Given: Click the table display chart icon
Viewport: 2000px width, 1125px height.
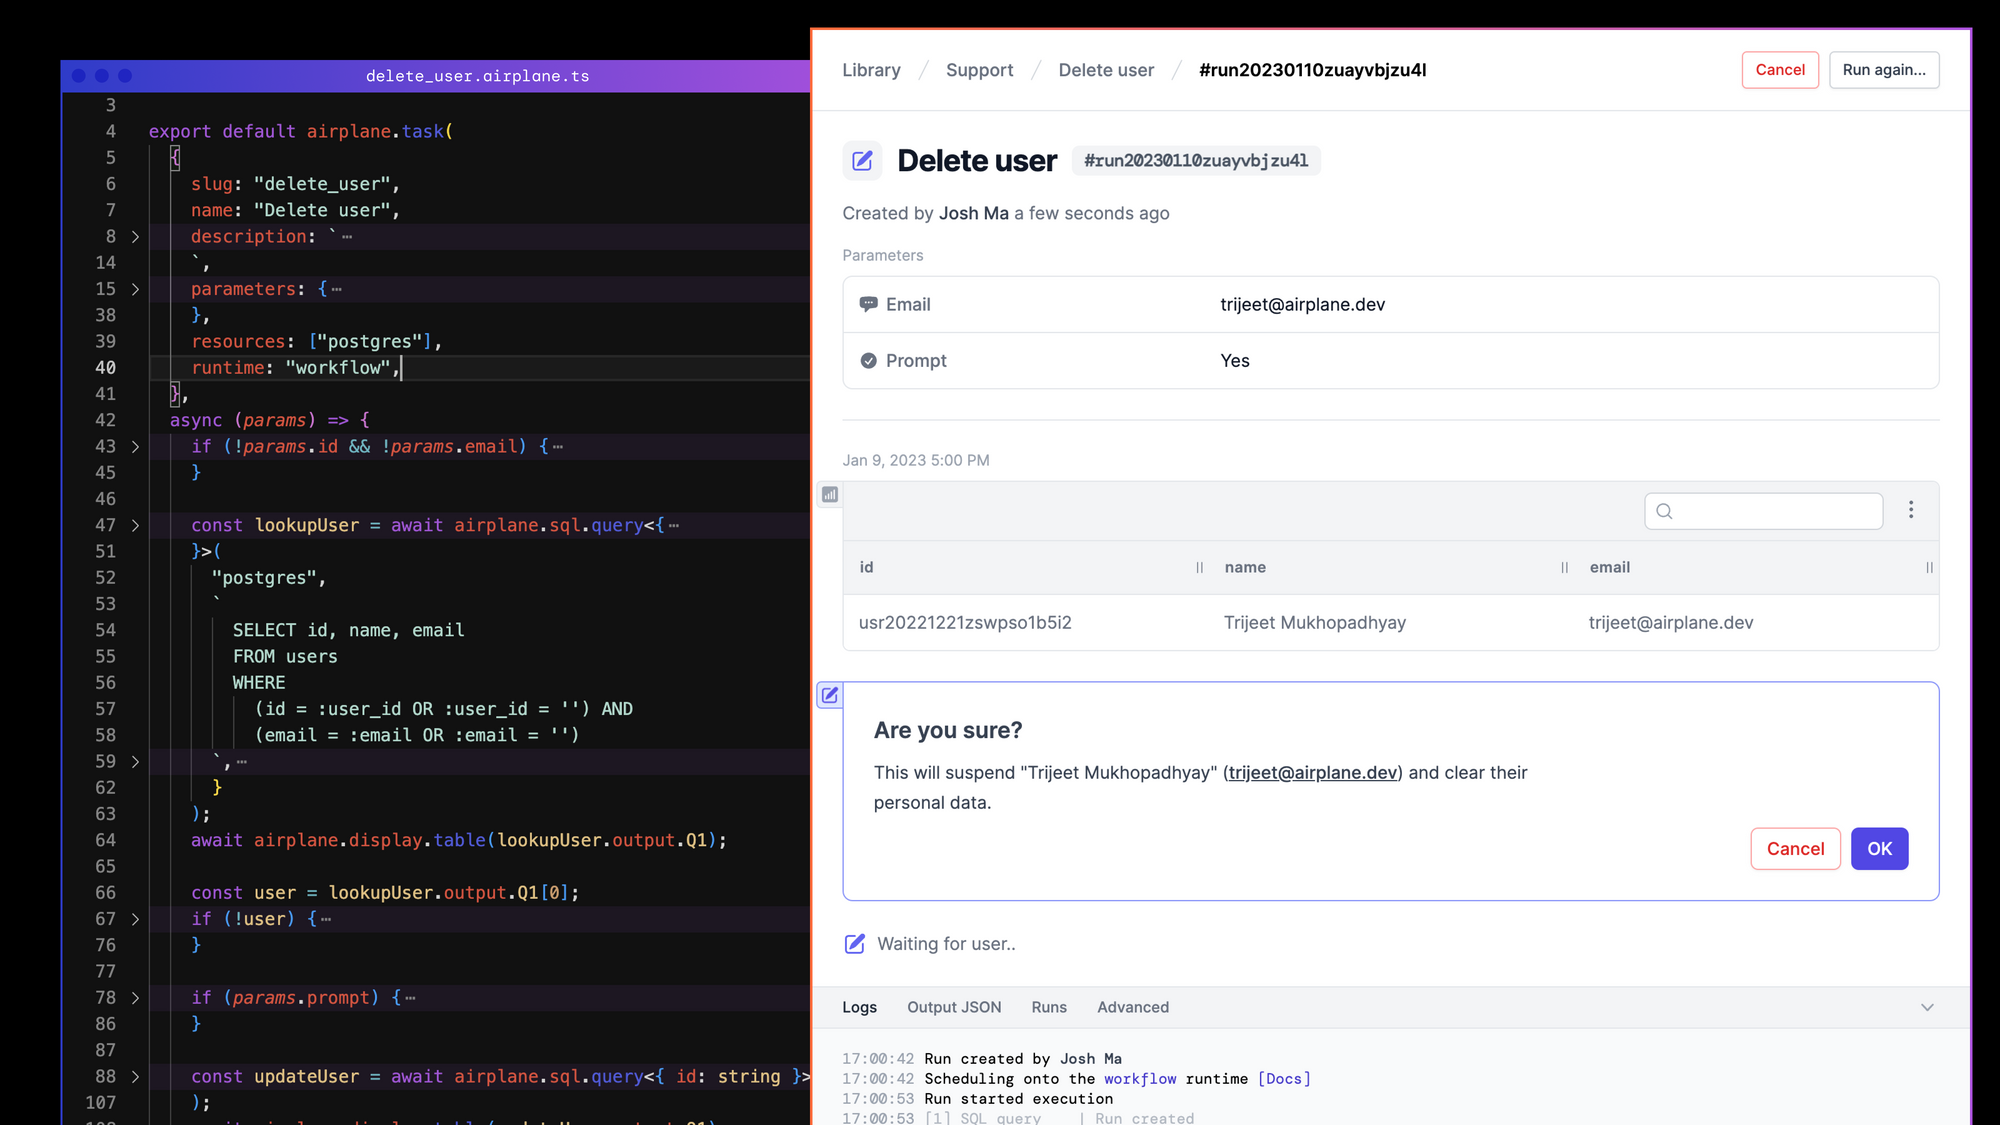Looking at the screenshot, I should [830, 494].
